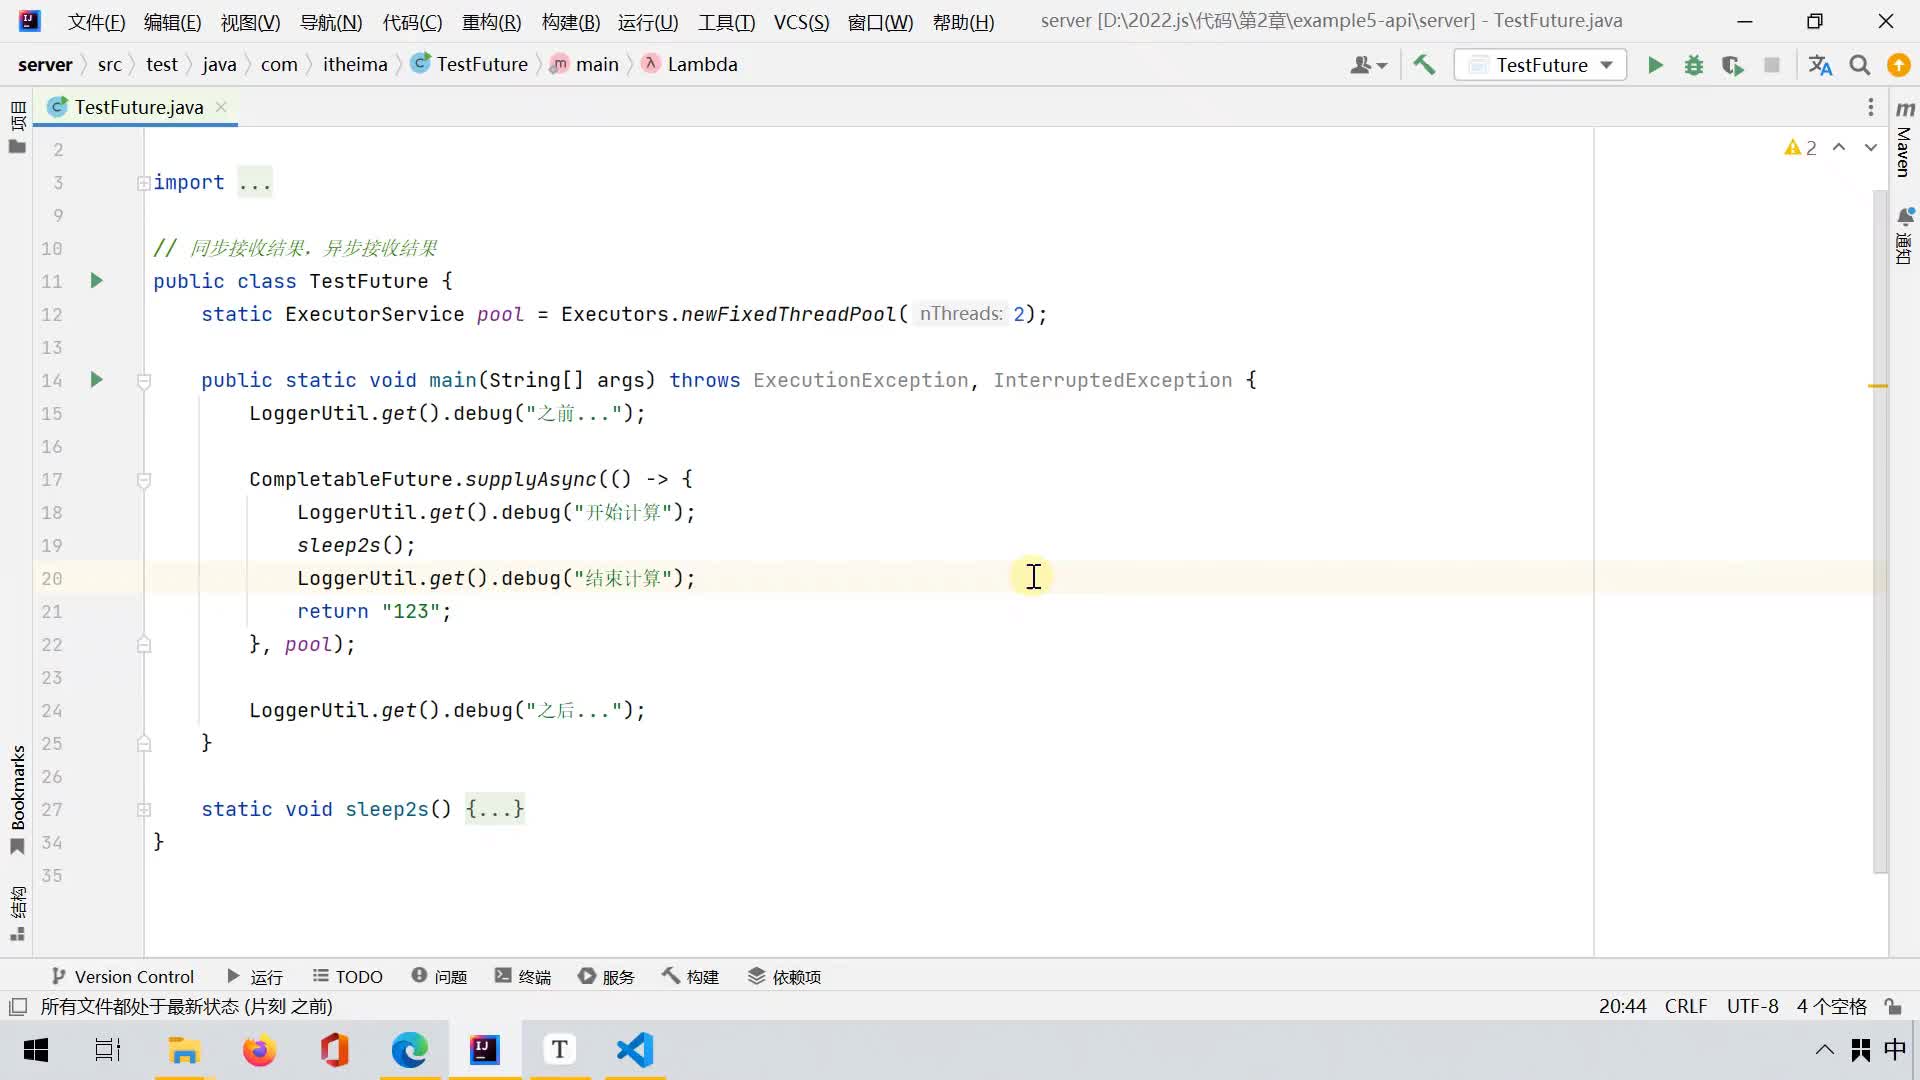
Task: Build project with the hammer icon
Action: tap(1424, 65)
